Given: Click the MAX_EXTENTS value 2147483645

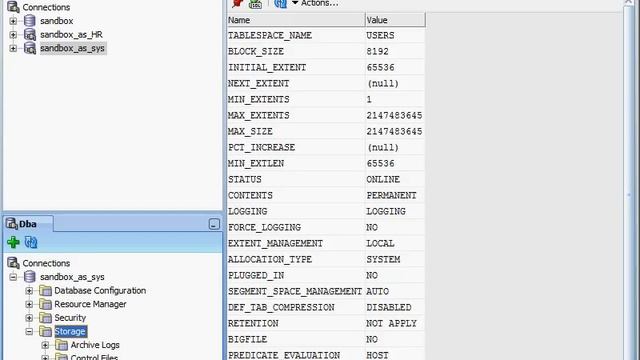Looking at the screenshot, I should (395, 116).
